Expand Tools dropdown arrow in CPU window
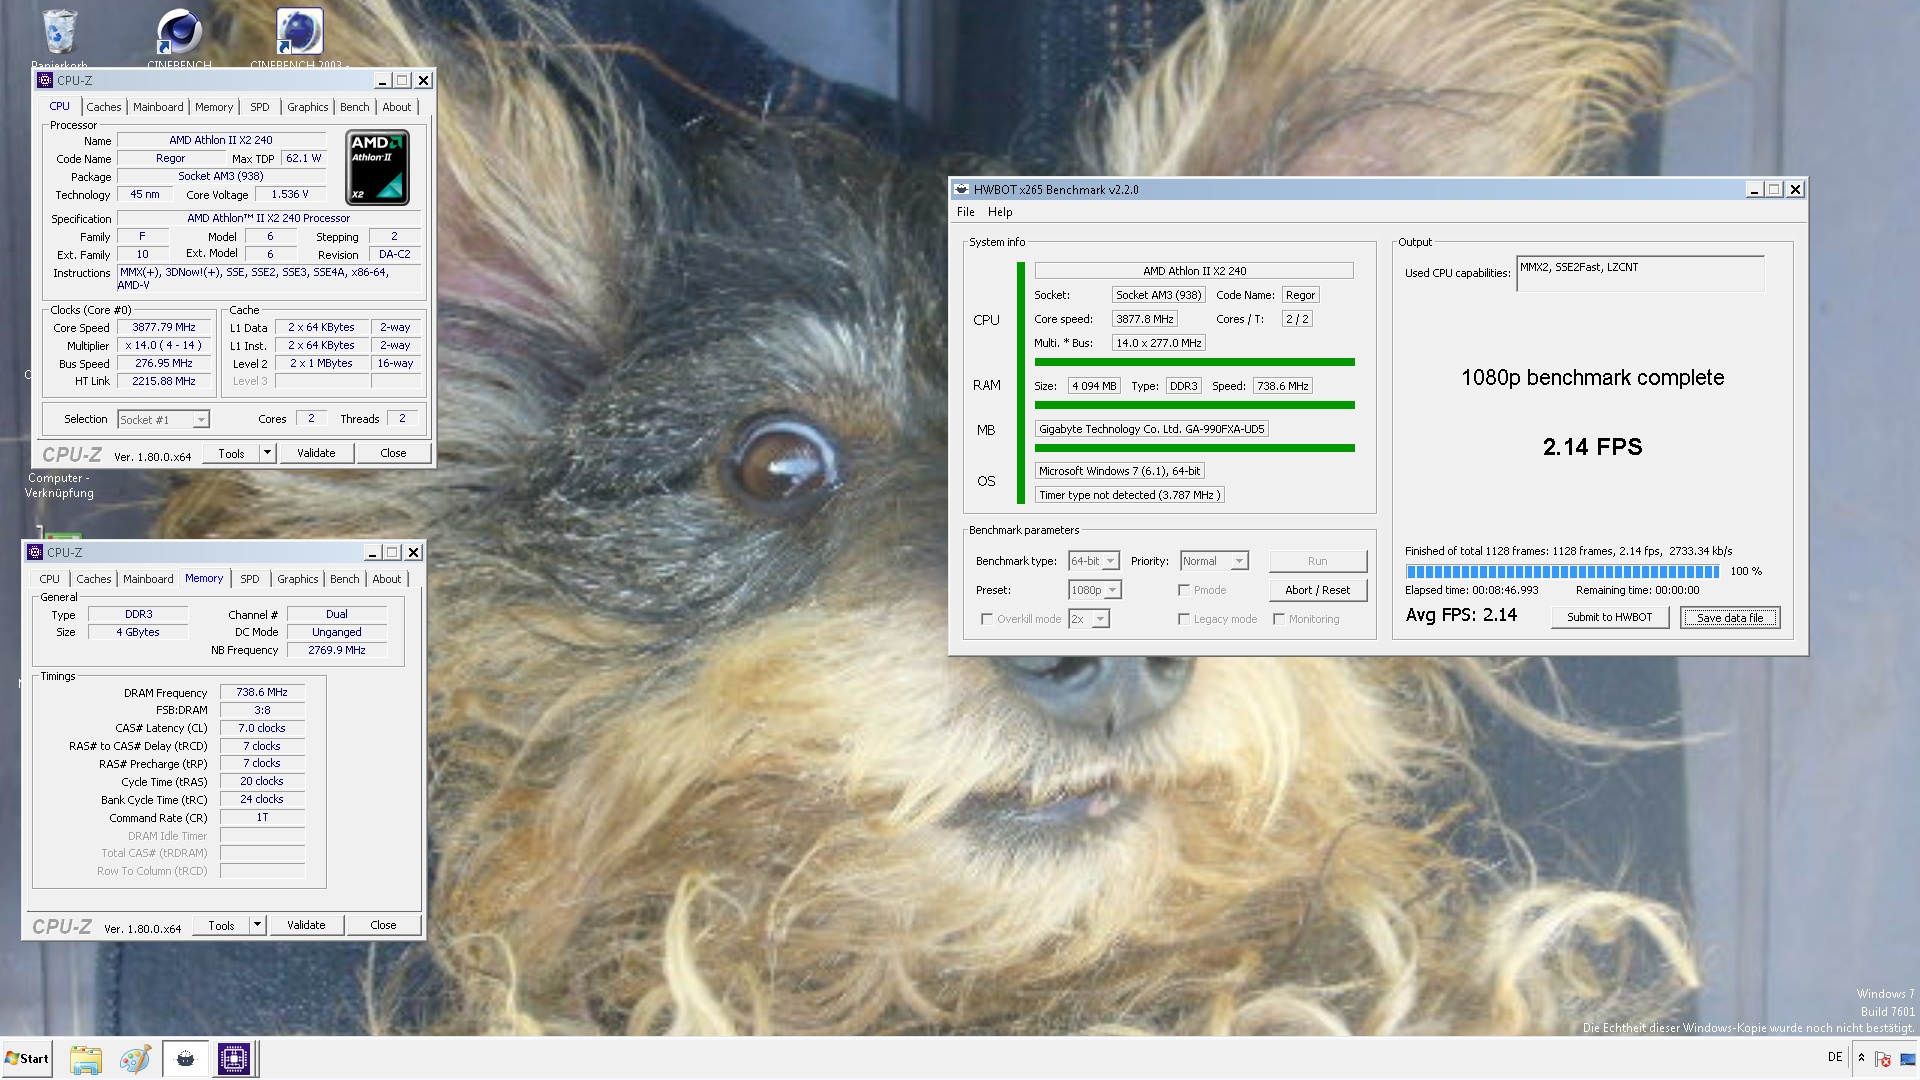 pos(267,453)
